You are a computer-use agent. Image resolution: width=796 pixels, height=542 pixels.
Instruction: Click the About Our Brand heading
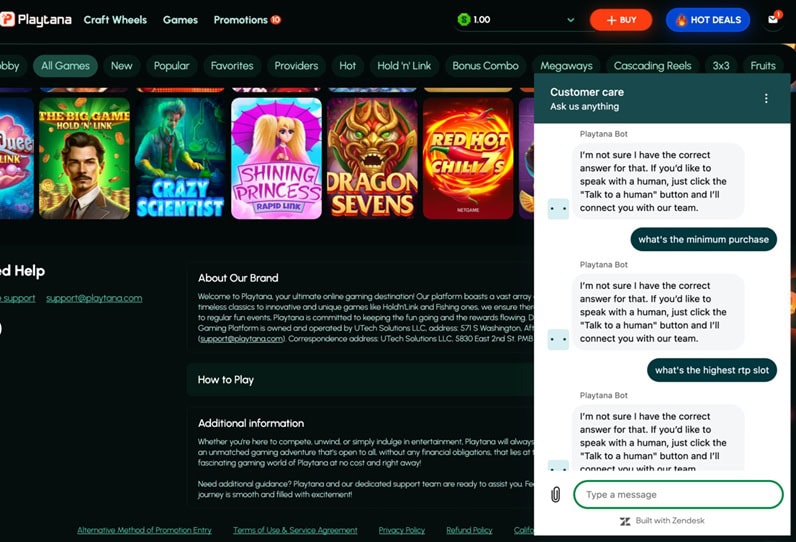(238, 278)
